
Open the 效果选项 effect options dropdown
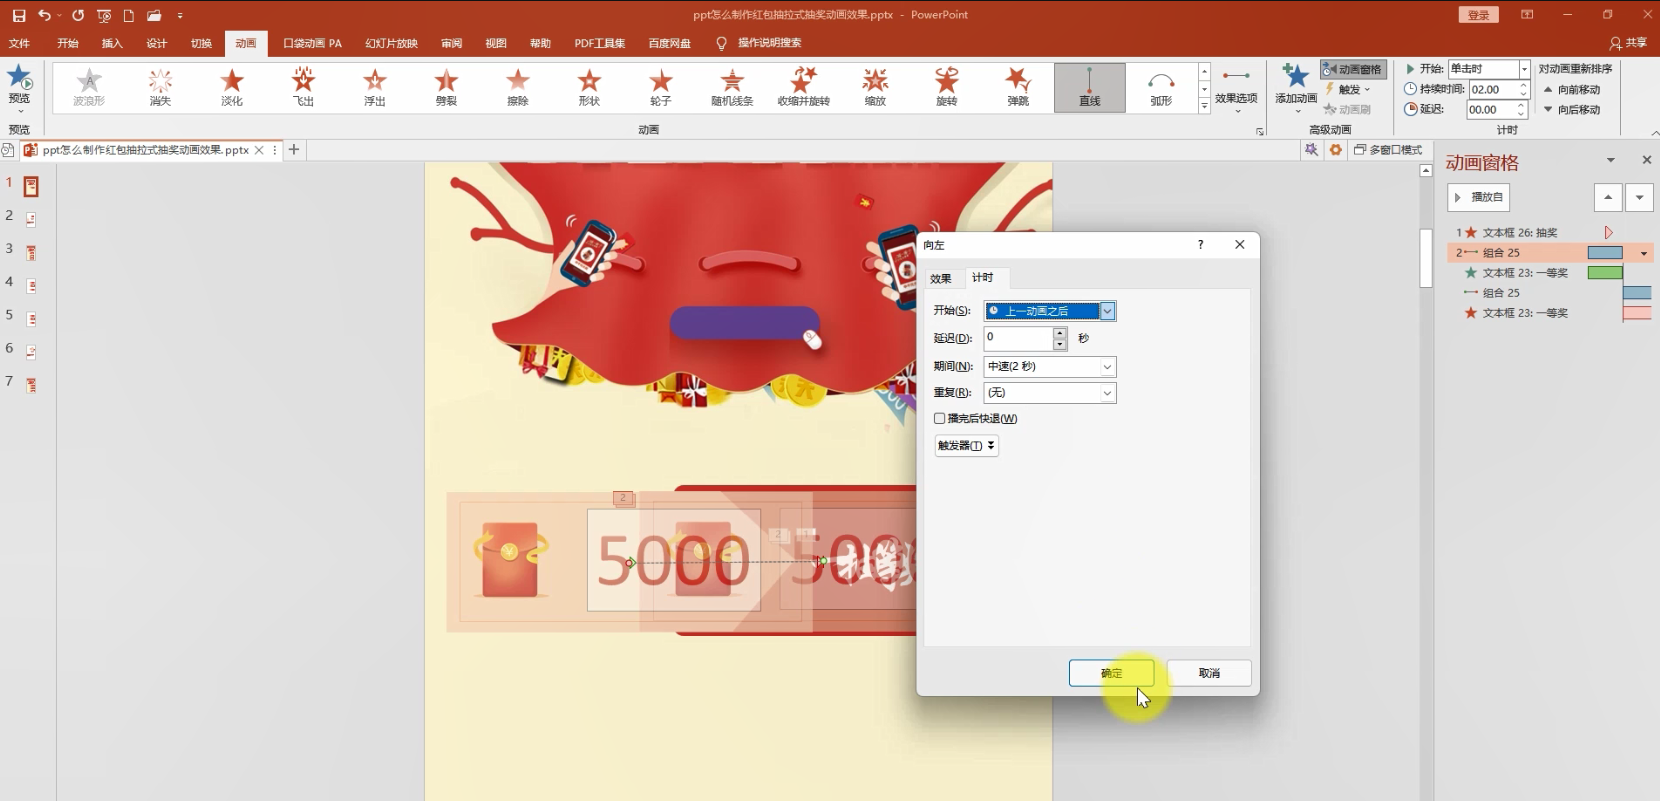pos(1236,90)
